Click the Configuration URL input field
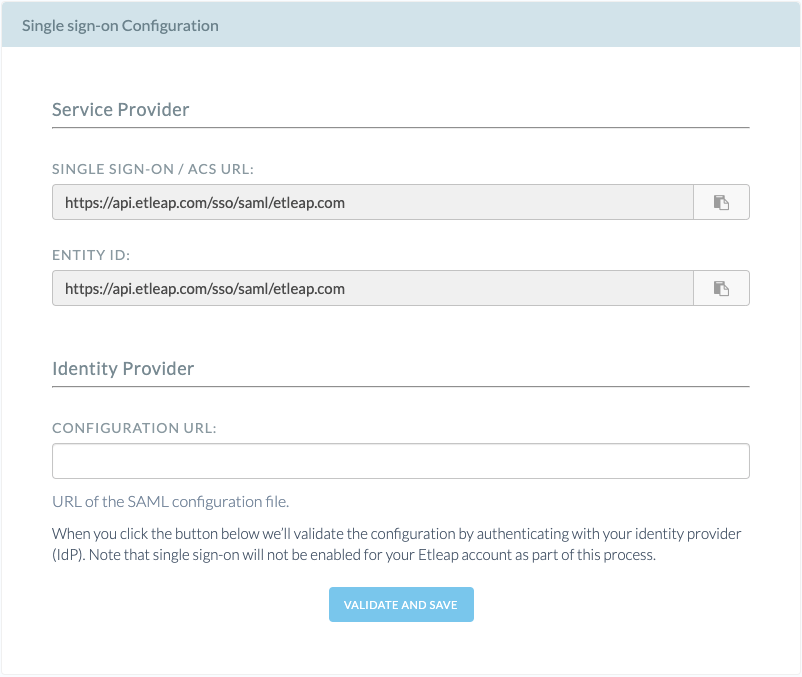Image resolution: width=802 pixels, height=677 pixels. pyautogui.click(x=400, y=462)
